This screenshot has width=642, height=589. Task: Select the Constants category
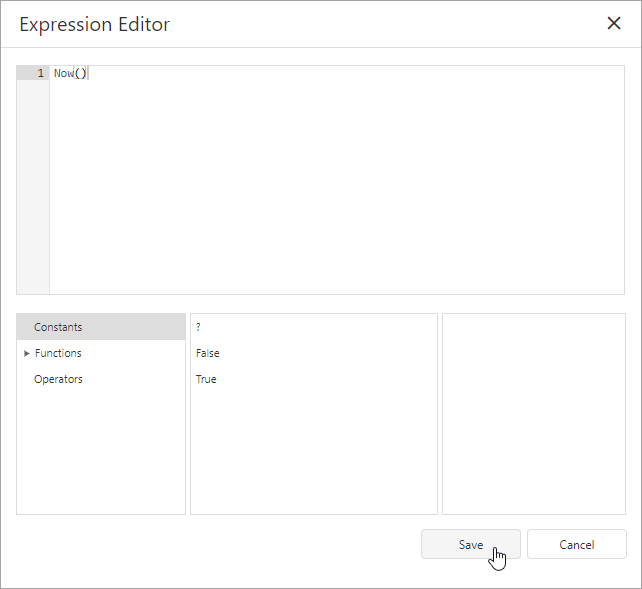click(58, 327)
